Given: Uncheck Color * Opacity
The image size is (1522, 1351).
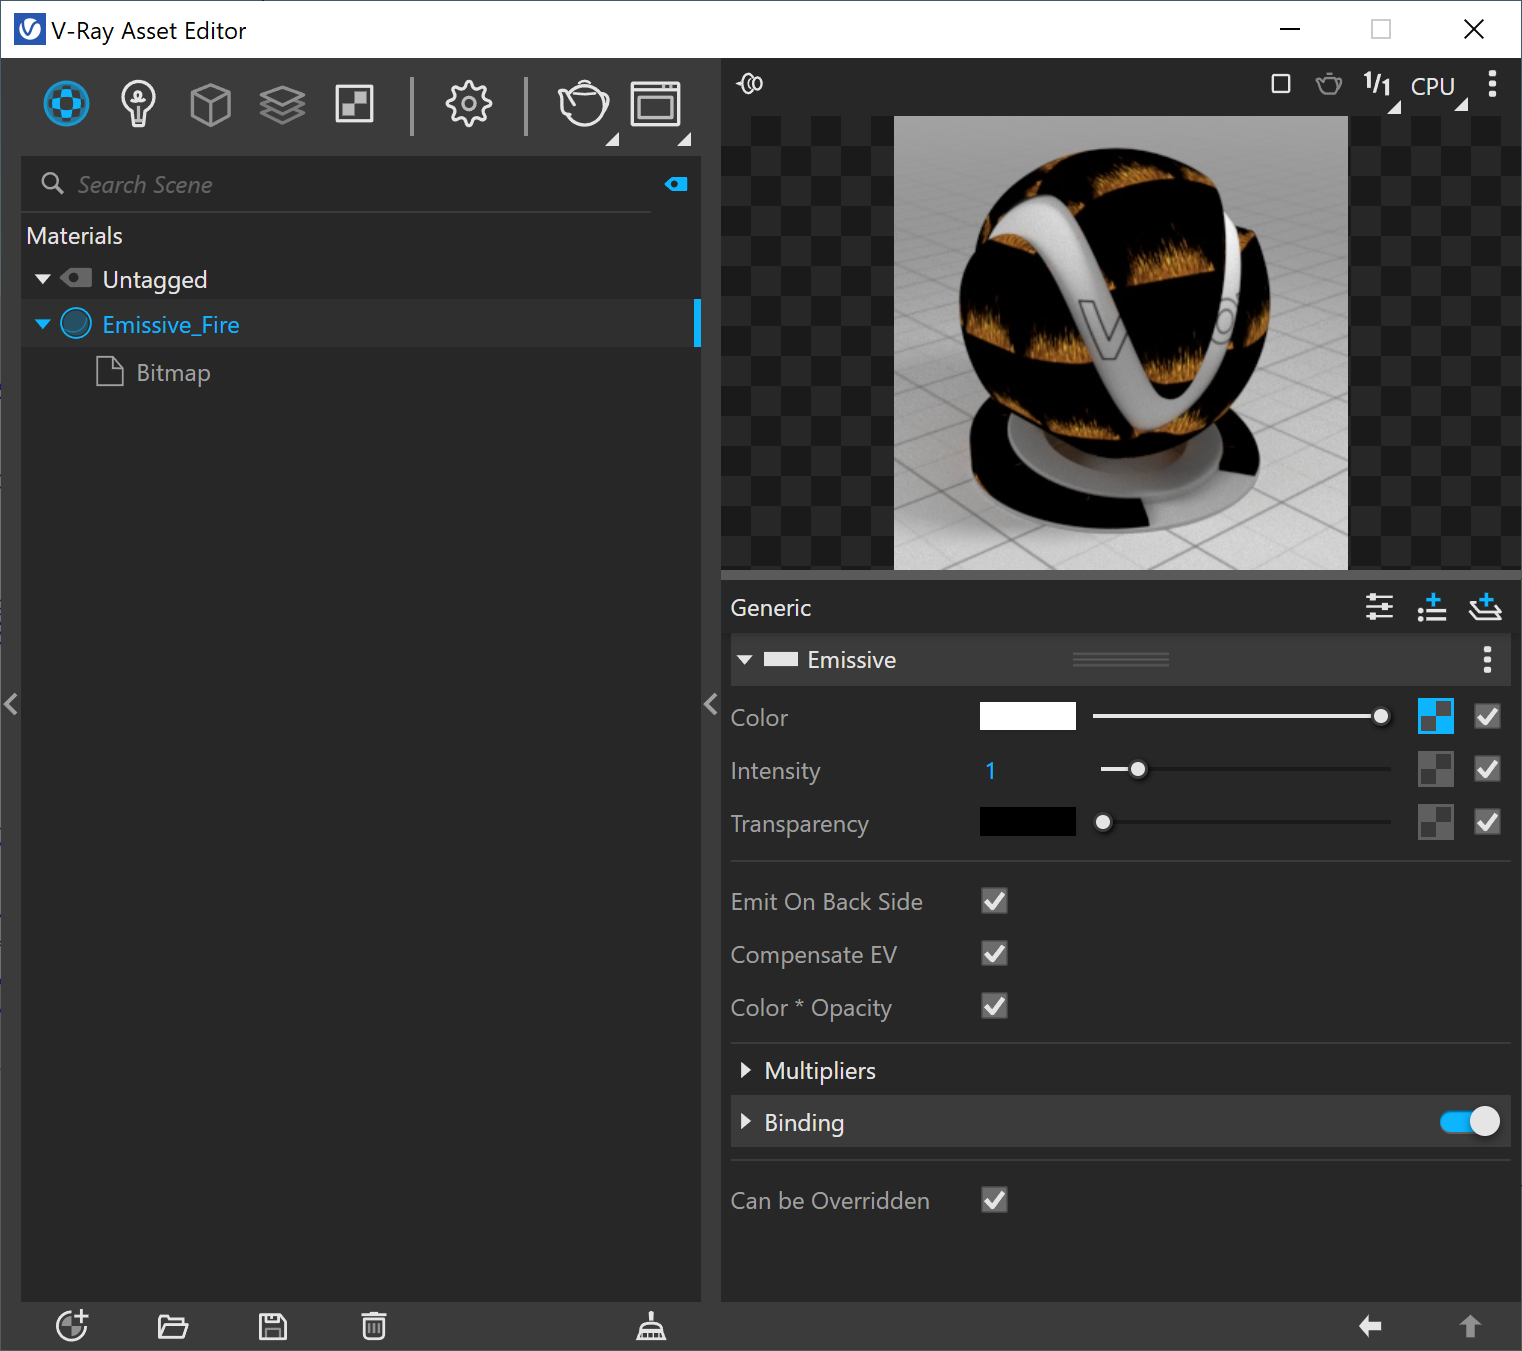Looking at the screenshot, I should click(994, 1006).
